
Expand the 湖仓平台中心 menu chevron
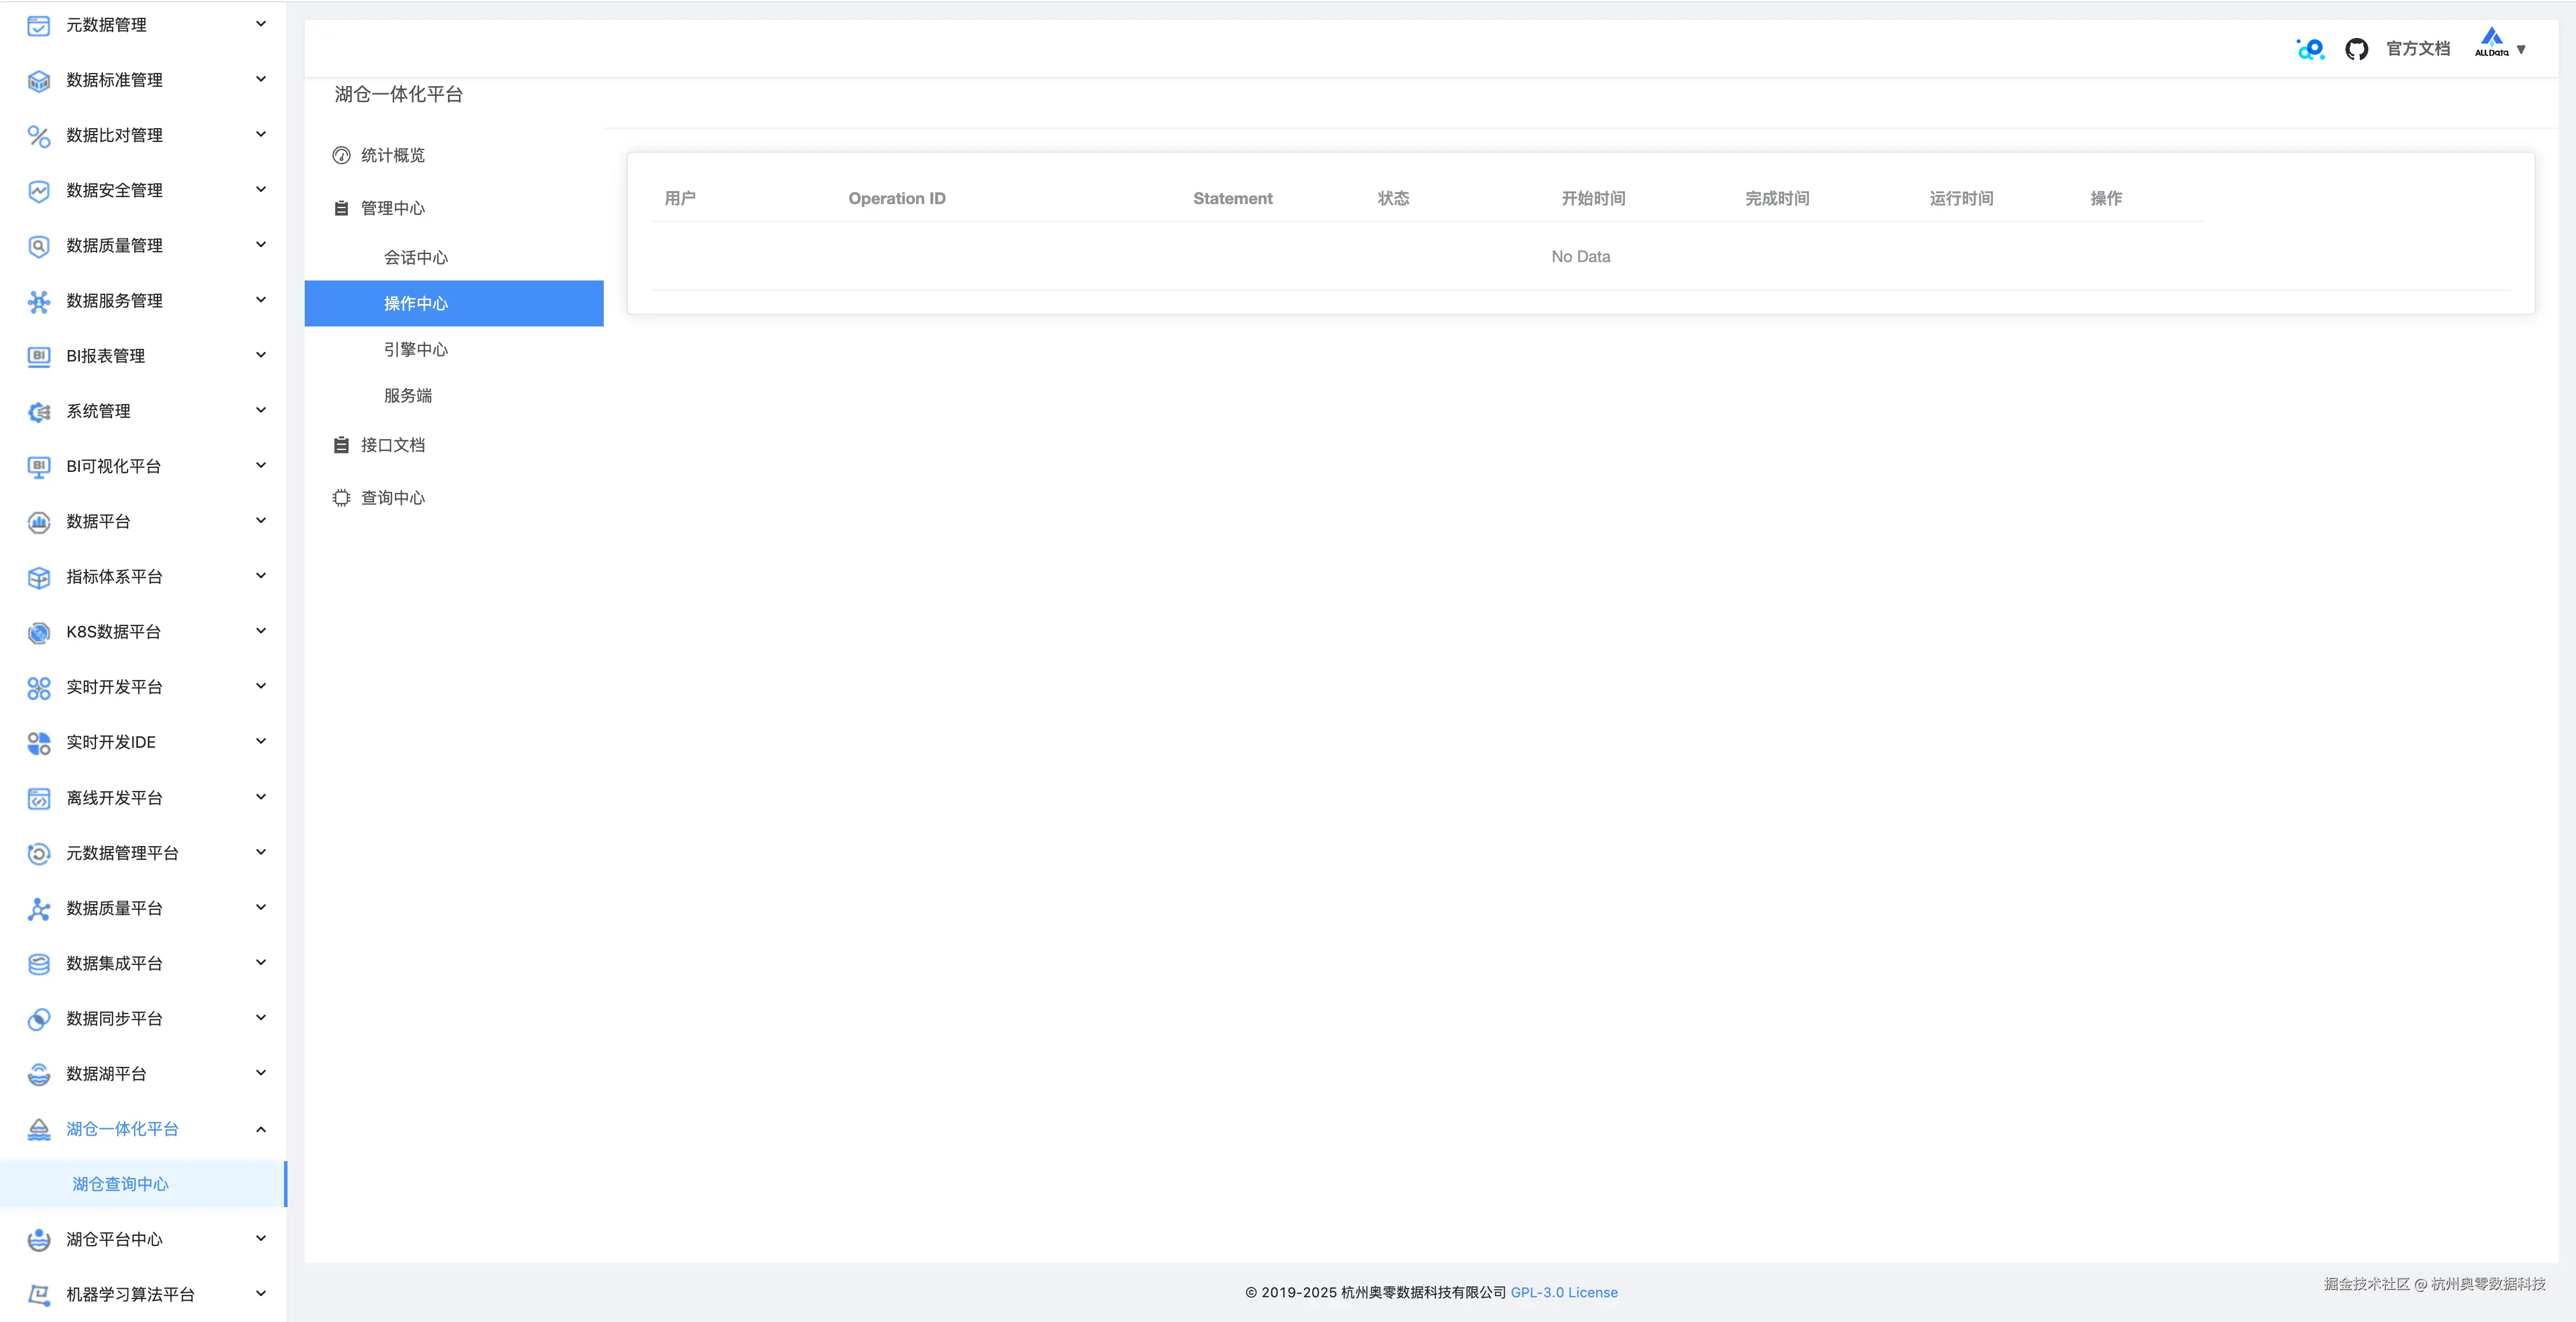(x=261, y=1239)
